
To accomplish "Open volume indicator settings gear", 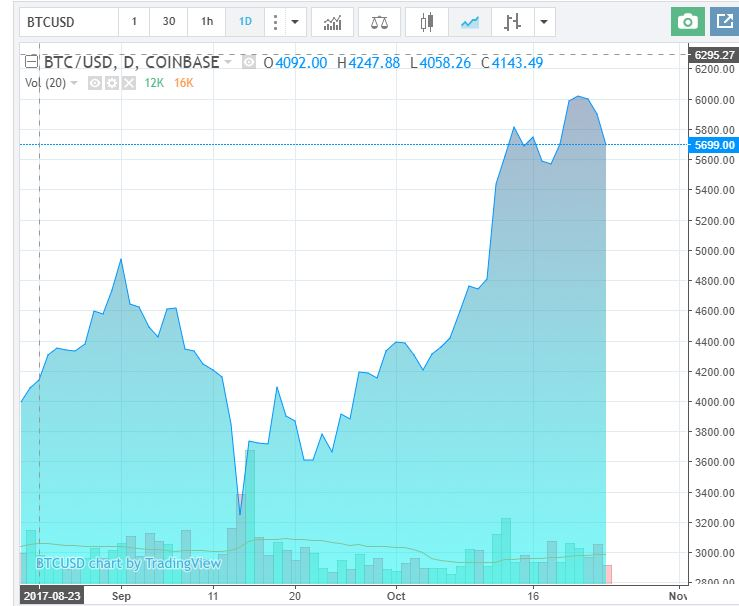I will tap(112, 83).
